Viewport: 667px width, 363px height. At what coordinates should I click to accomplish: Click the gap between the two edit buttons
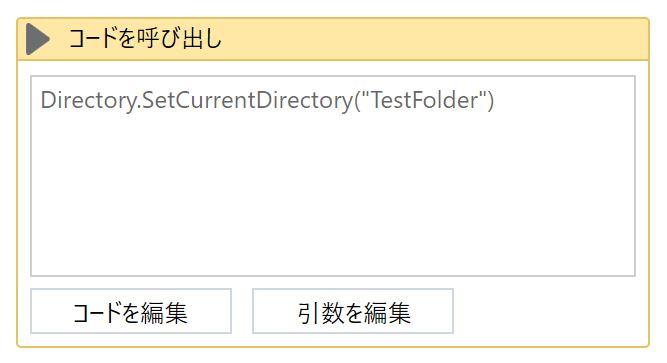coord(242,311)
